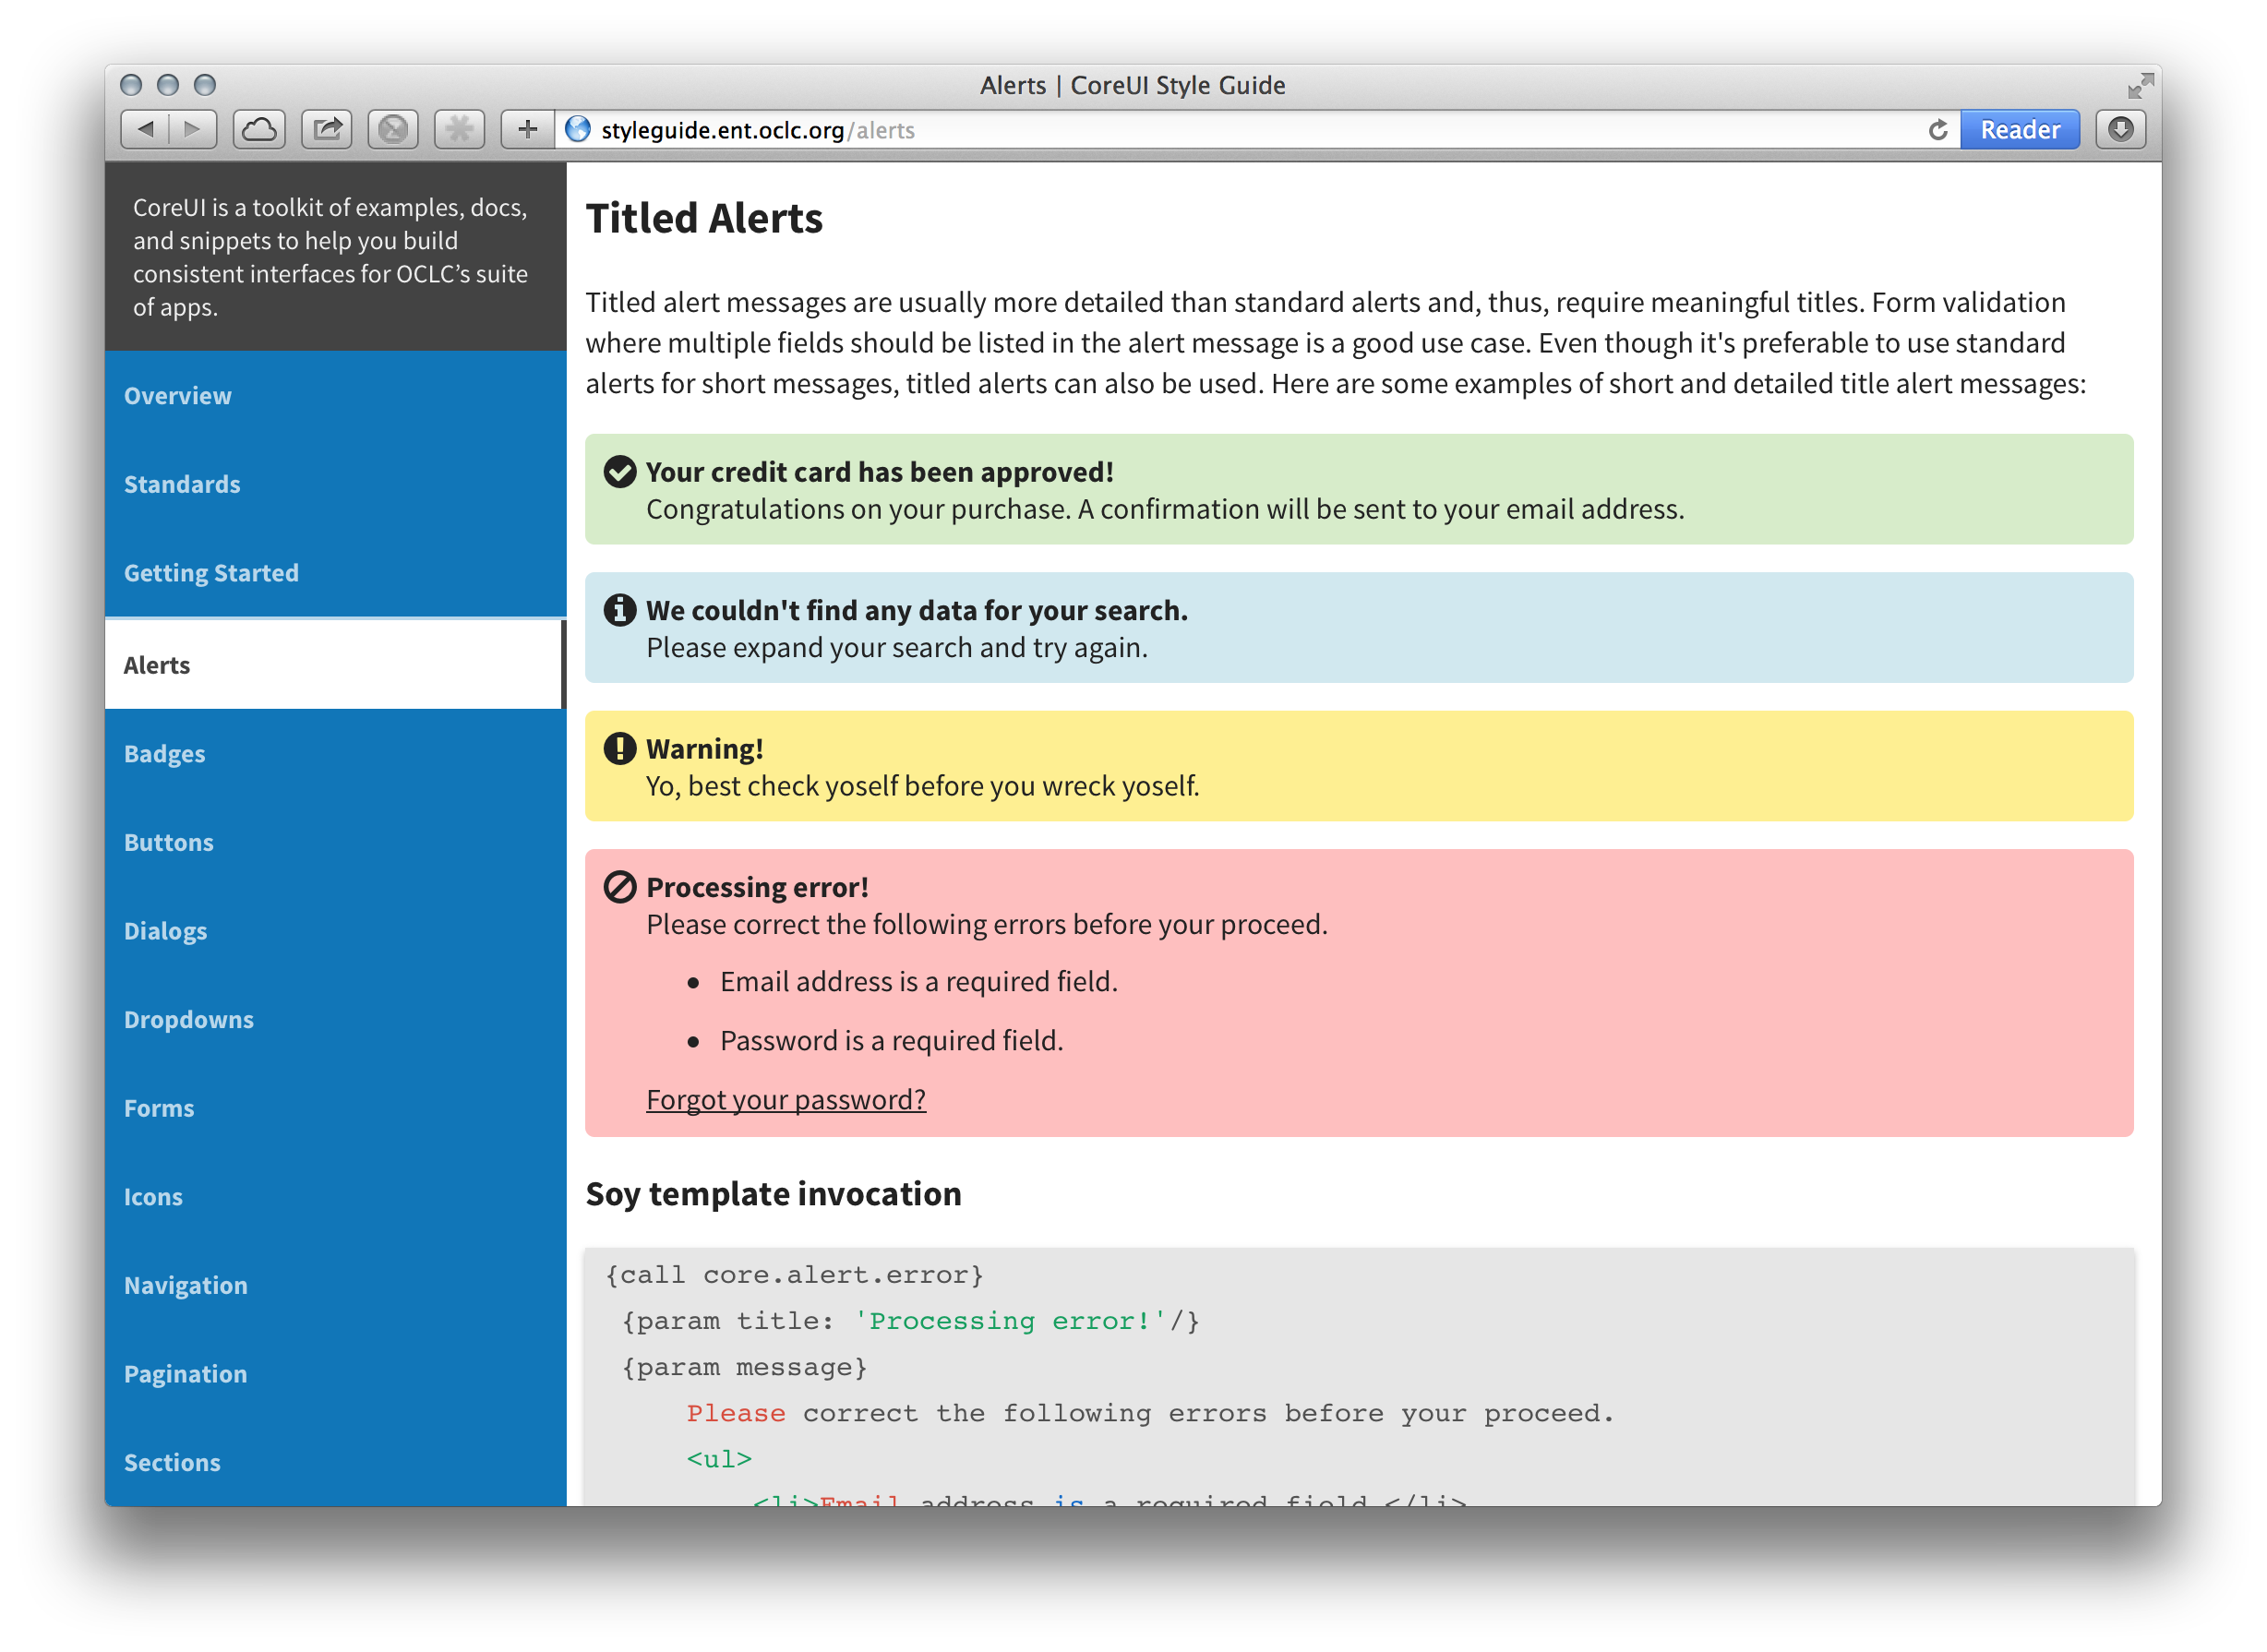Open the Dropdowns sidebar item
Image resolution: width=2267 pixels, height=1652 pixels.
(336, 1020)
